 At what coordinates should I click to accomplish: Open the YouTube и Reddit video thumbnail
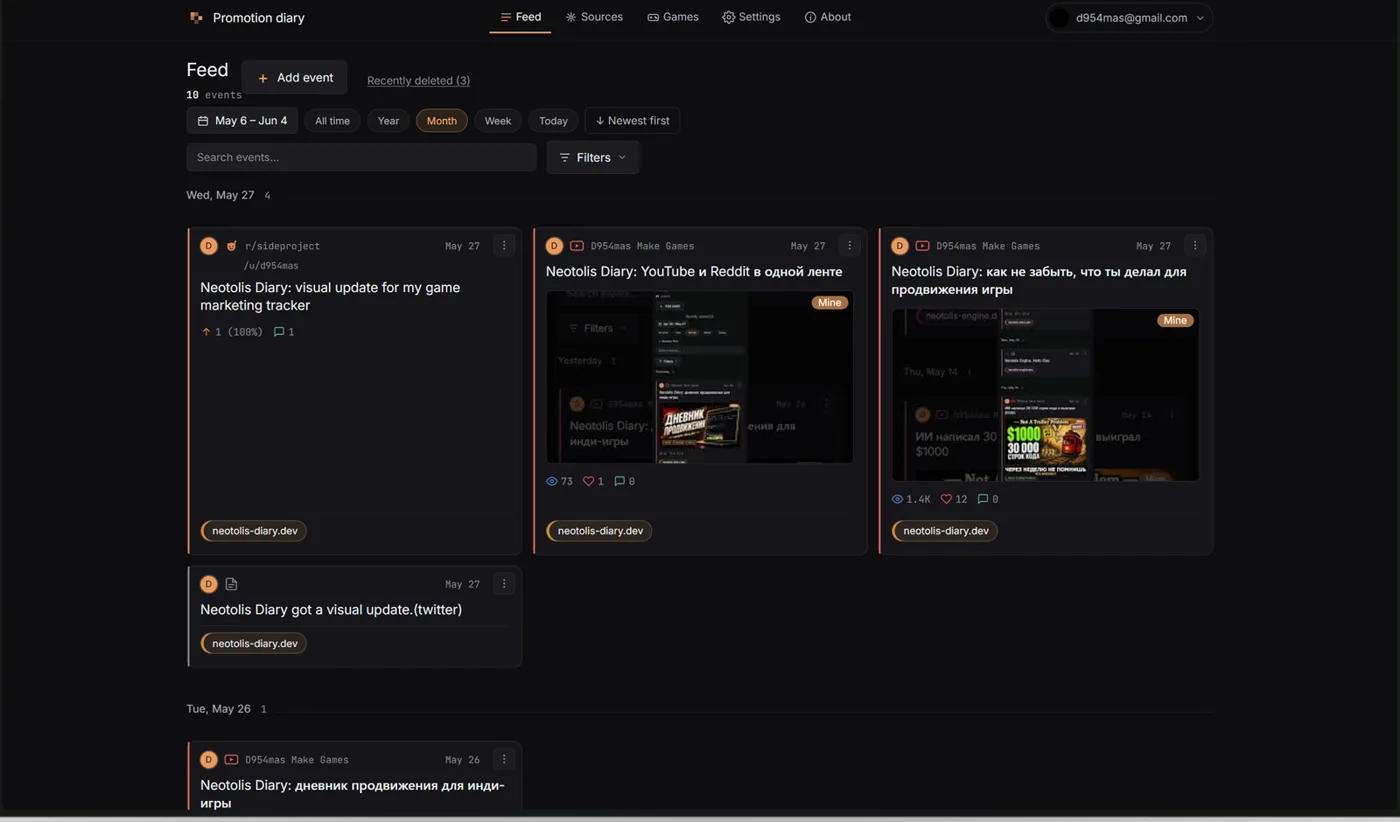tap(700, 377)
